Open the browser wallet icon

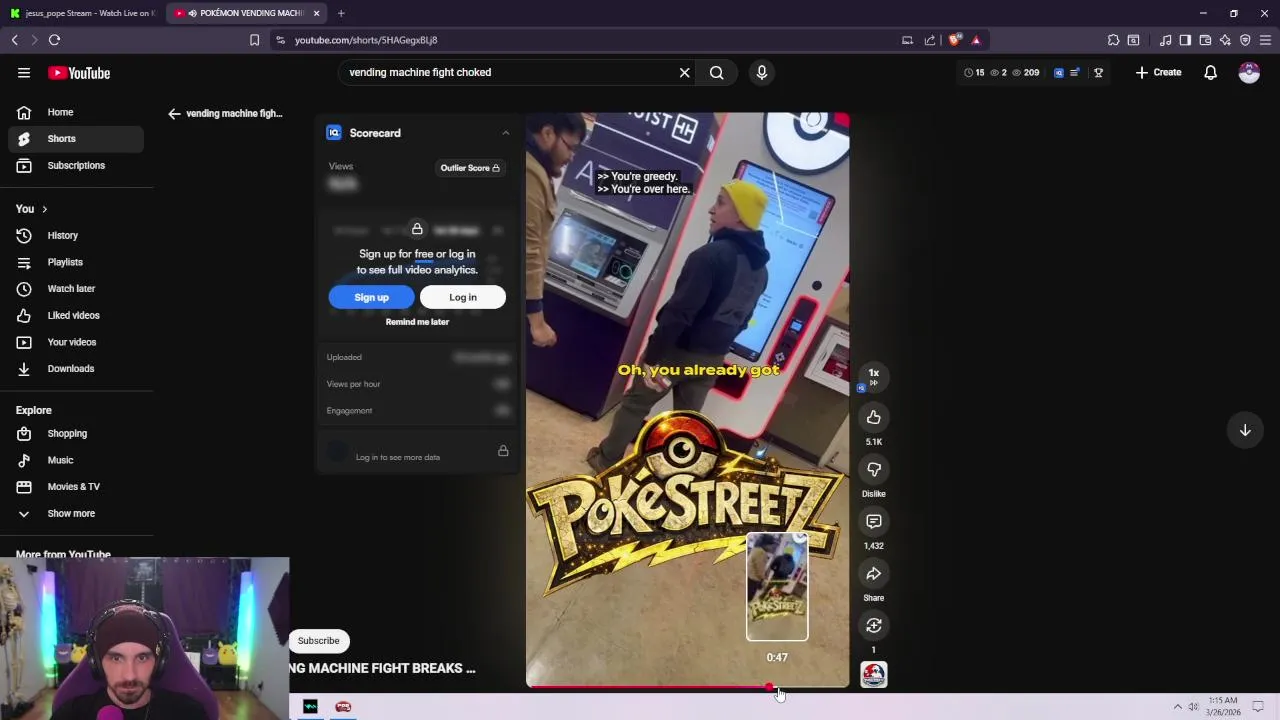tap(1205, 40)
